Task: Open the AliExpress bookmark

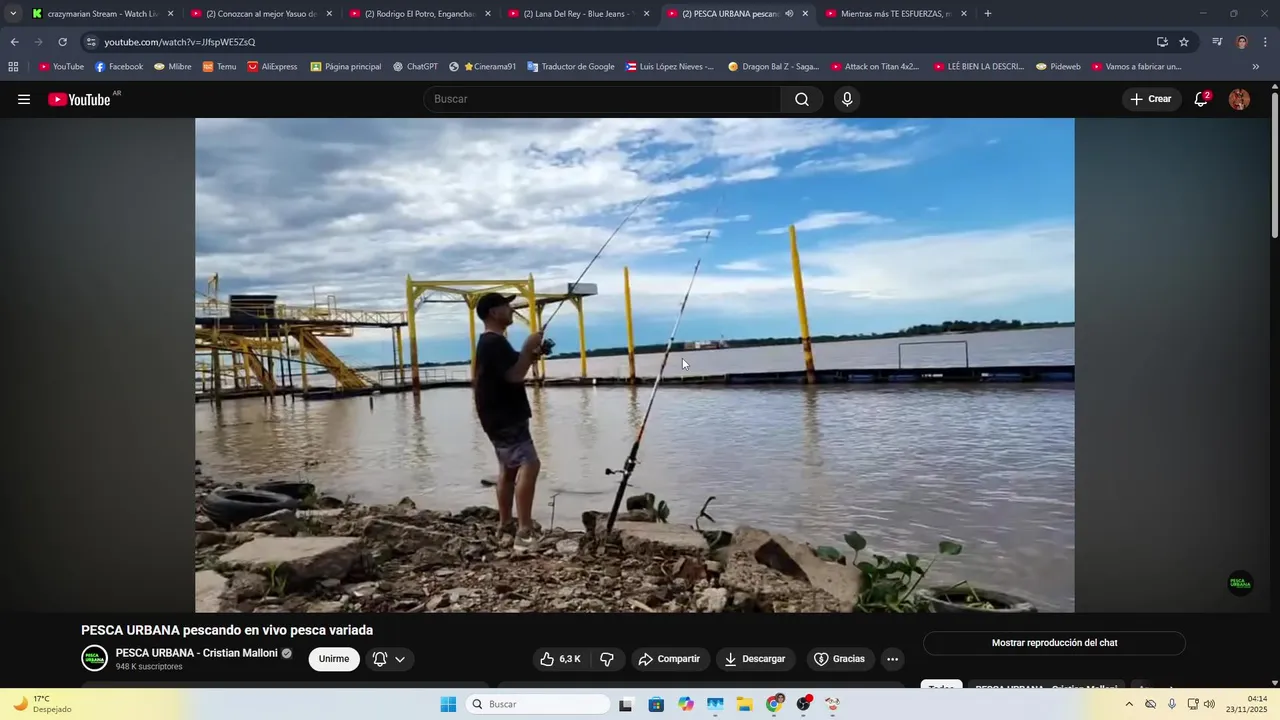Action: (x=273, y=67)
